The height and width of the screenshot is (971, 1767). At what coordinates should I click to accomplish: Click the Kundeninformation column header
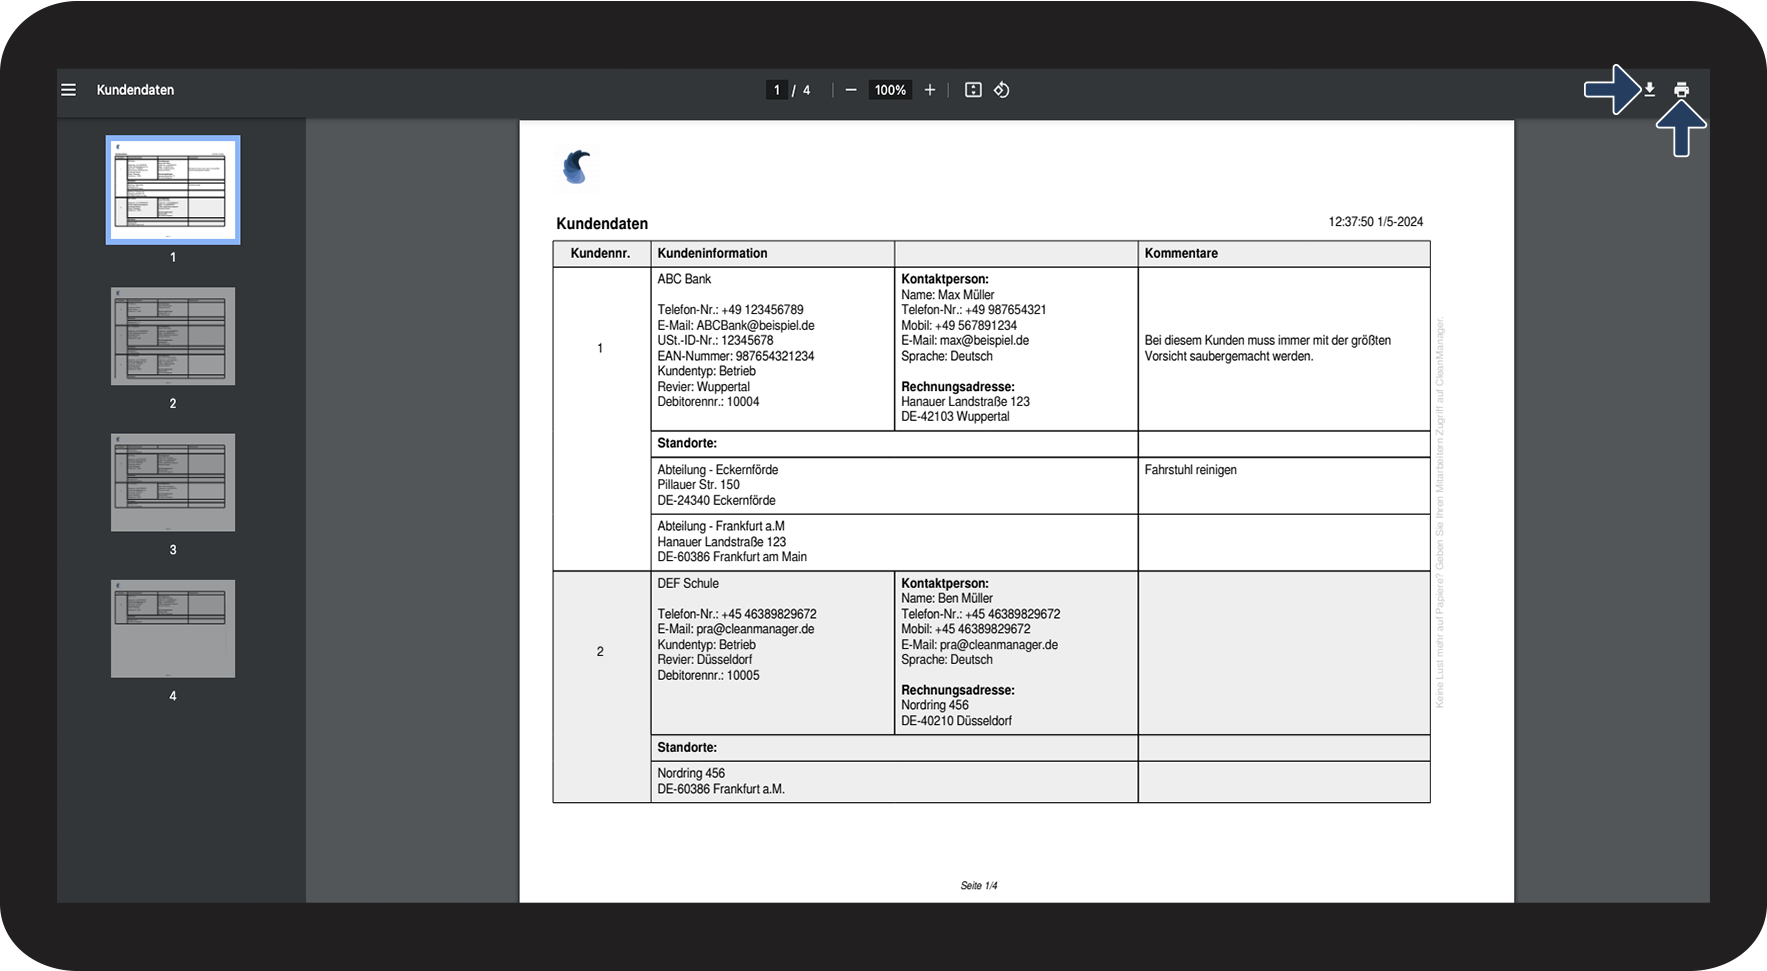[x=712, y=253]
